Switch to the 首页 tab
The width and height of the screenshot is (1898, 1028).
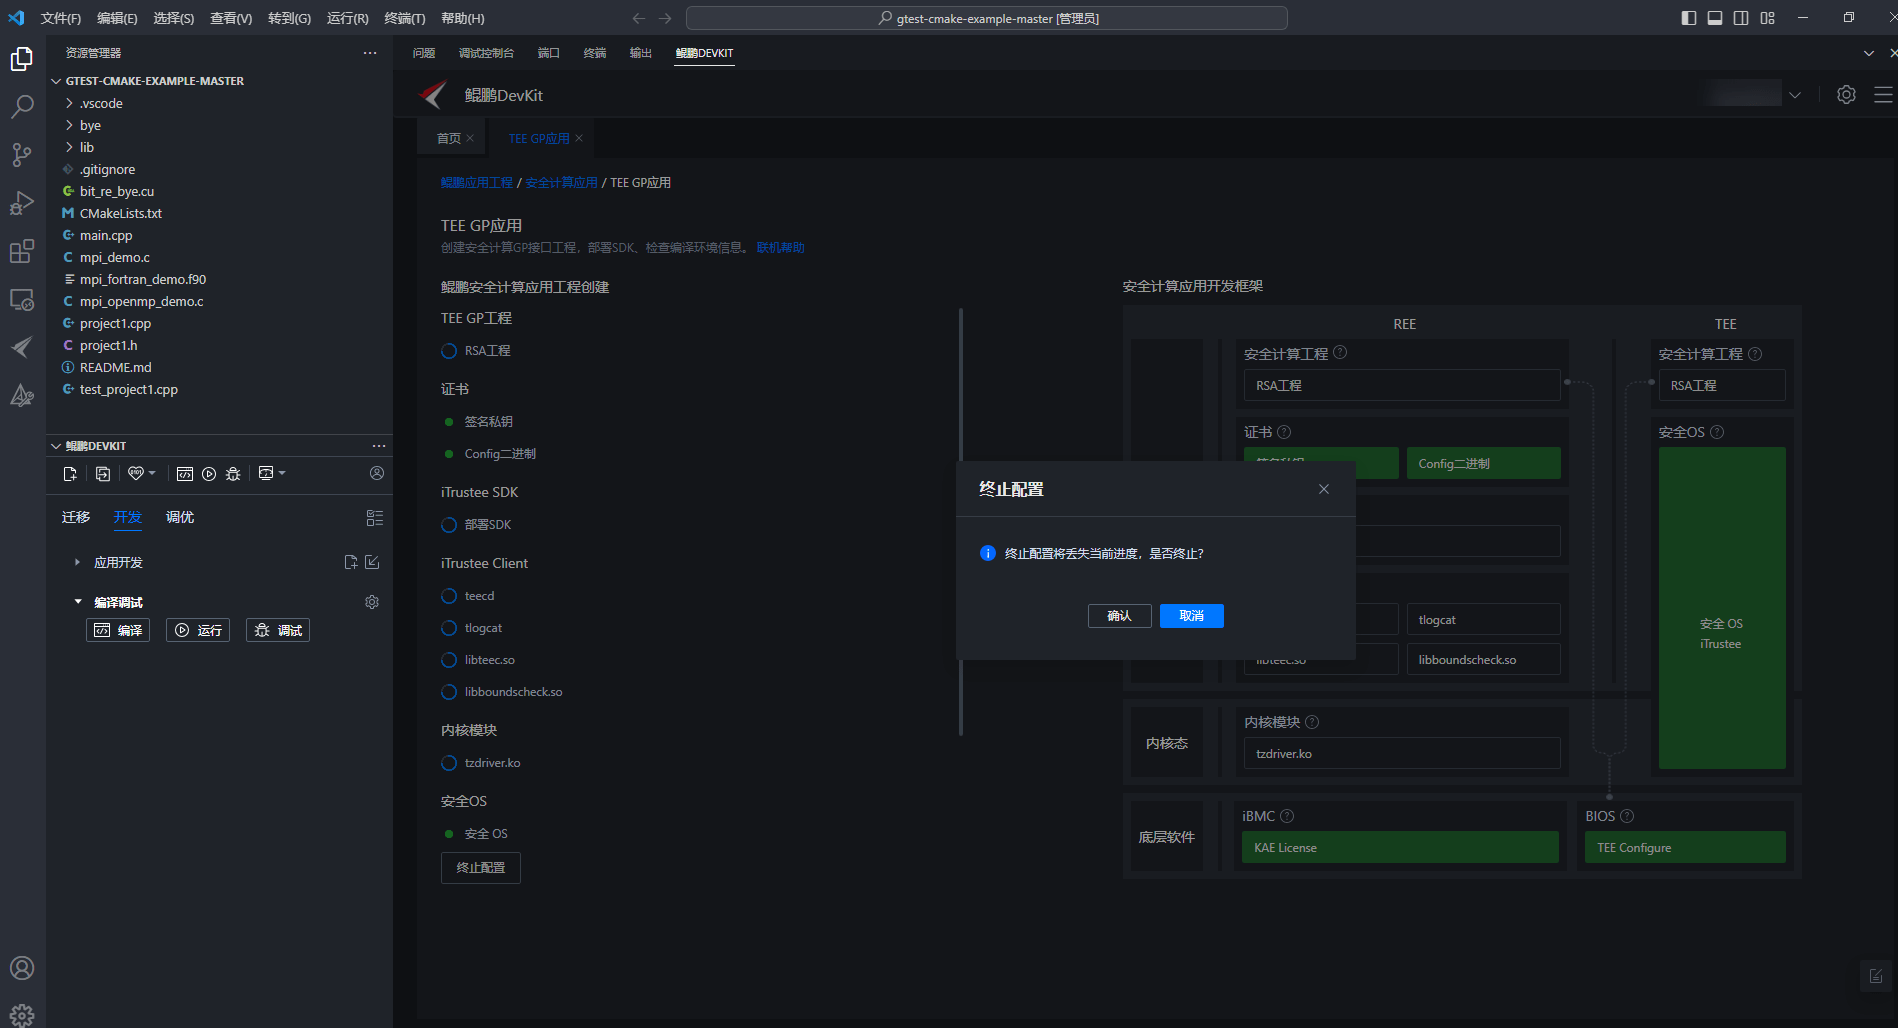[x=449, y=138]
